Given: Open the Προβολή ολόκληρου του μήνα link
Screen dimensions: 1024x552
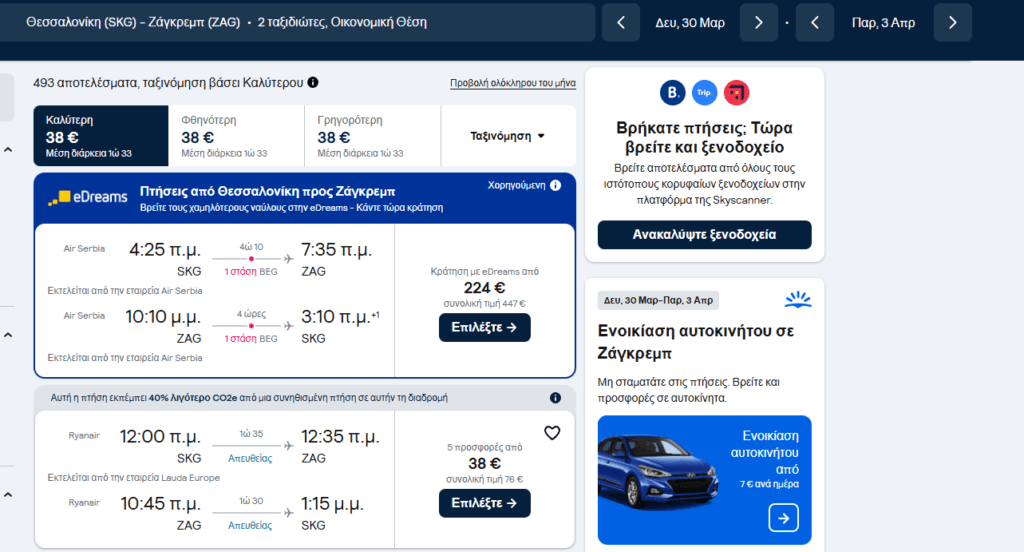Looking at the screenshot, I should (x=512, y=84).
